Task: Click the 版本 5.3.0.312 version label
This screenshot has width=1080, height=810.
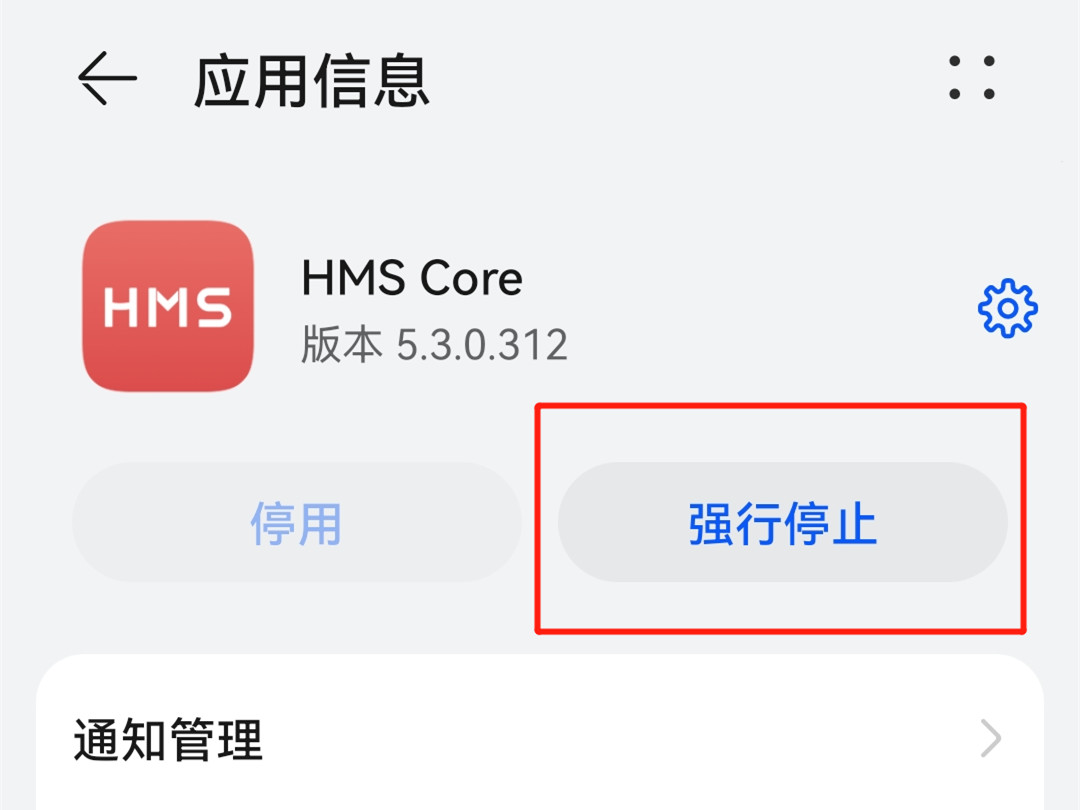Action: point(434,344)
